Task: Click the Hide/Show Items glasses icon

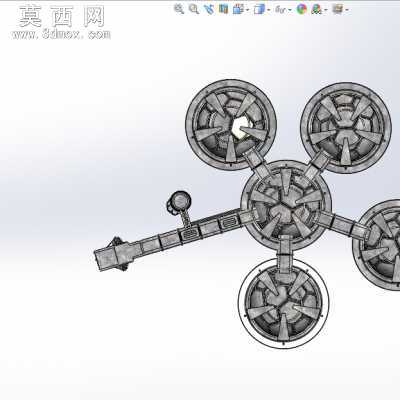Action: (280, 10)
